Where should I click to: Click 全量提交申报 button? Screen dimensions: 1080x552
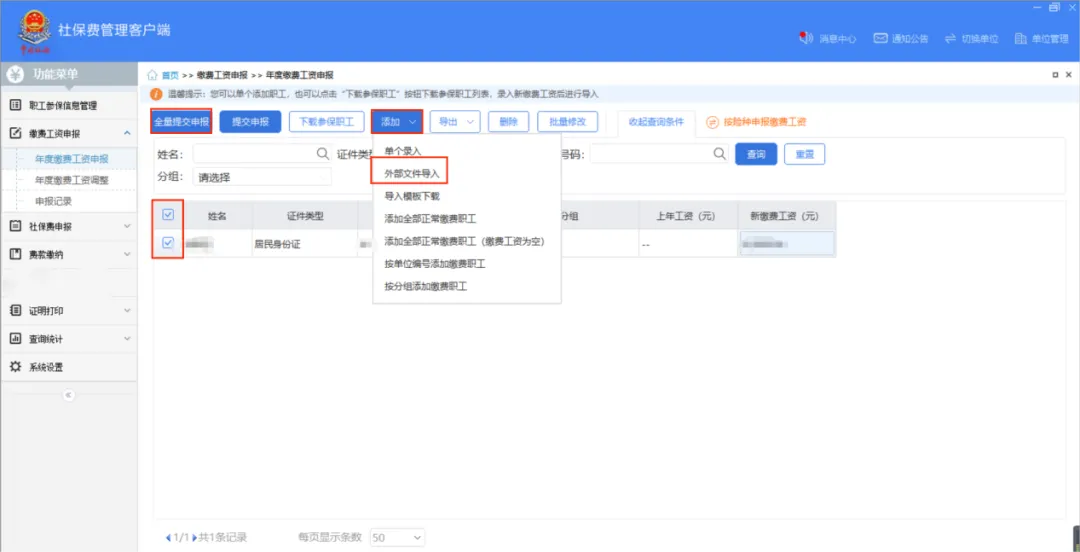click(181, 122)
